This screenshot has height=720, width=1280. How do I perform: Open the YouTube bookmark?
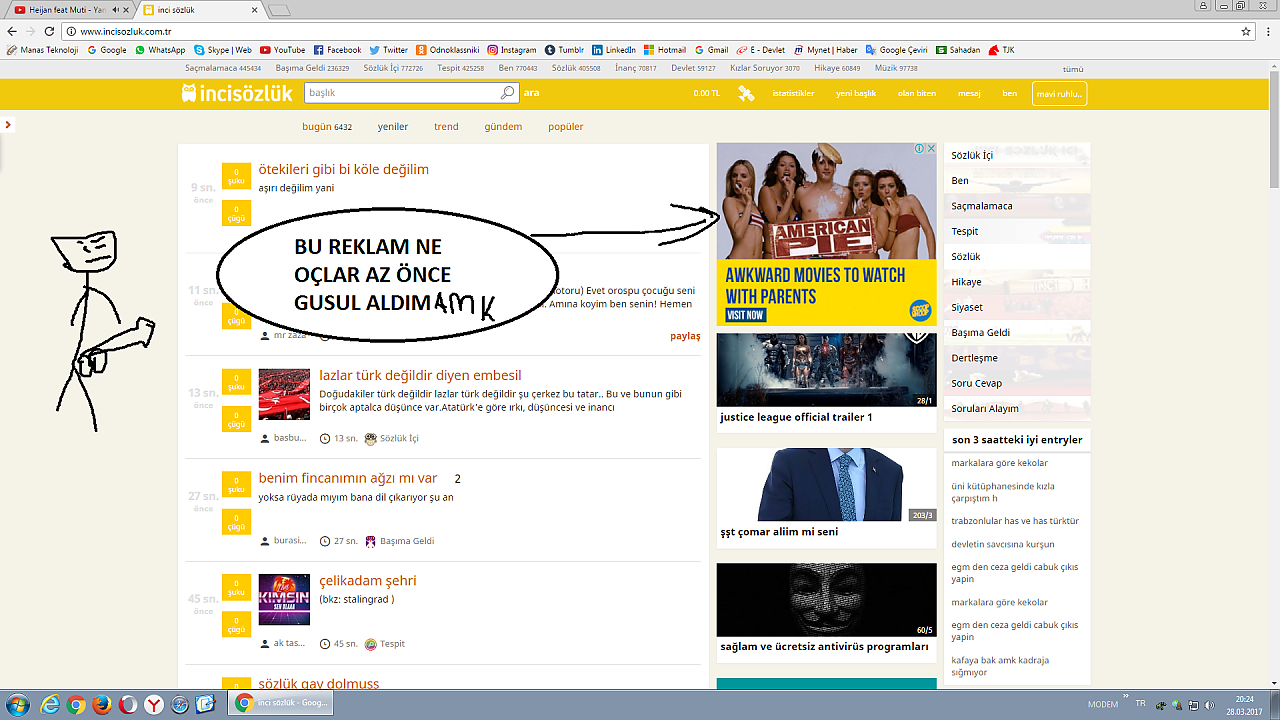click(x=283, y=50)
